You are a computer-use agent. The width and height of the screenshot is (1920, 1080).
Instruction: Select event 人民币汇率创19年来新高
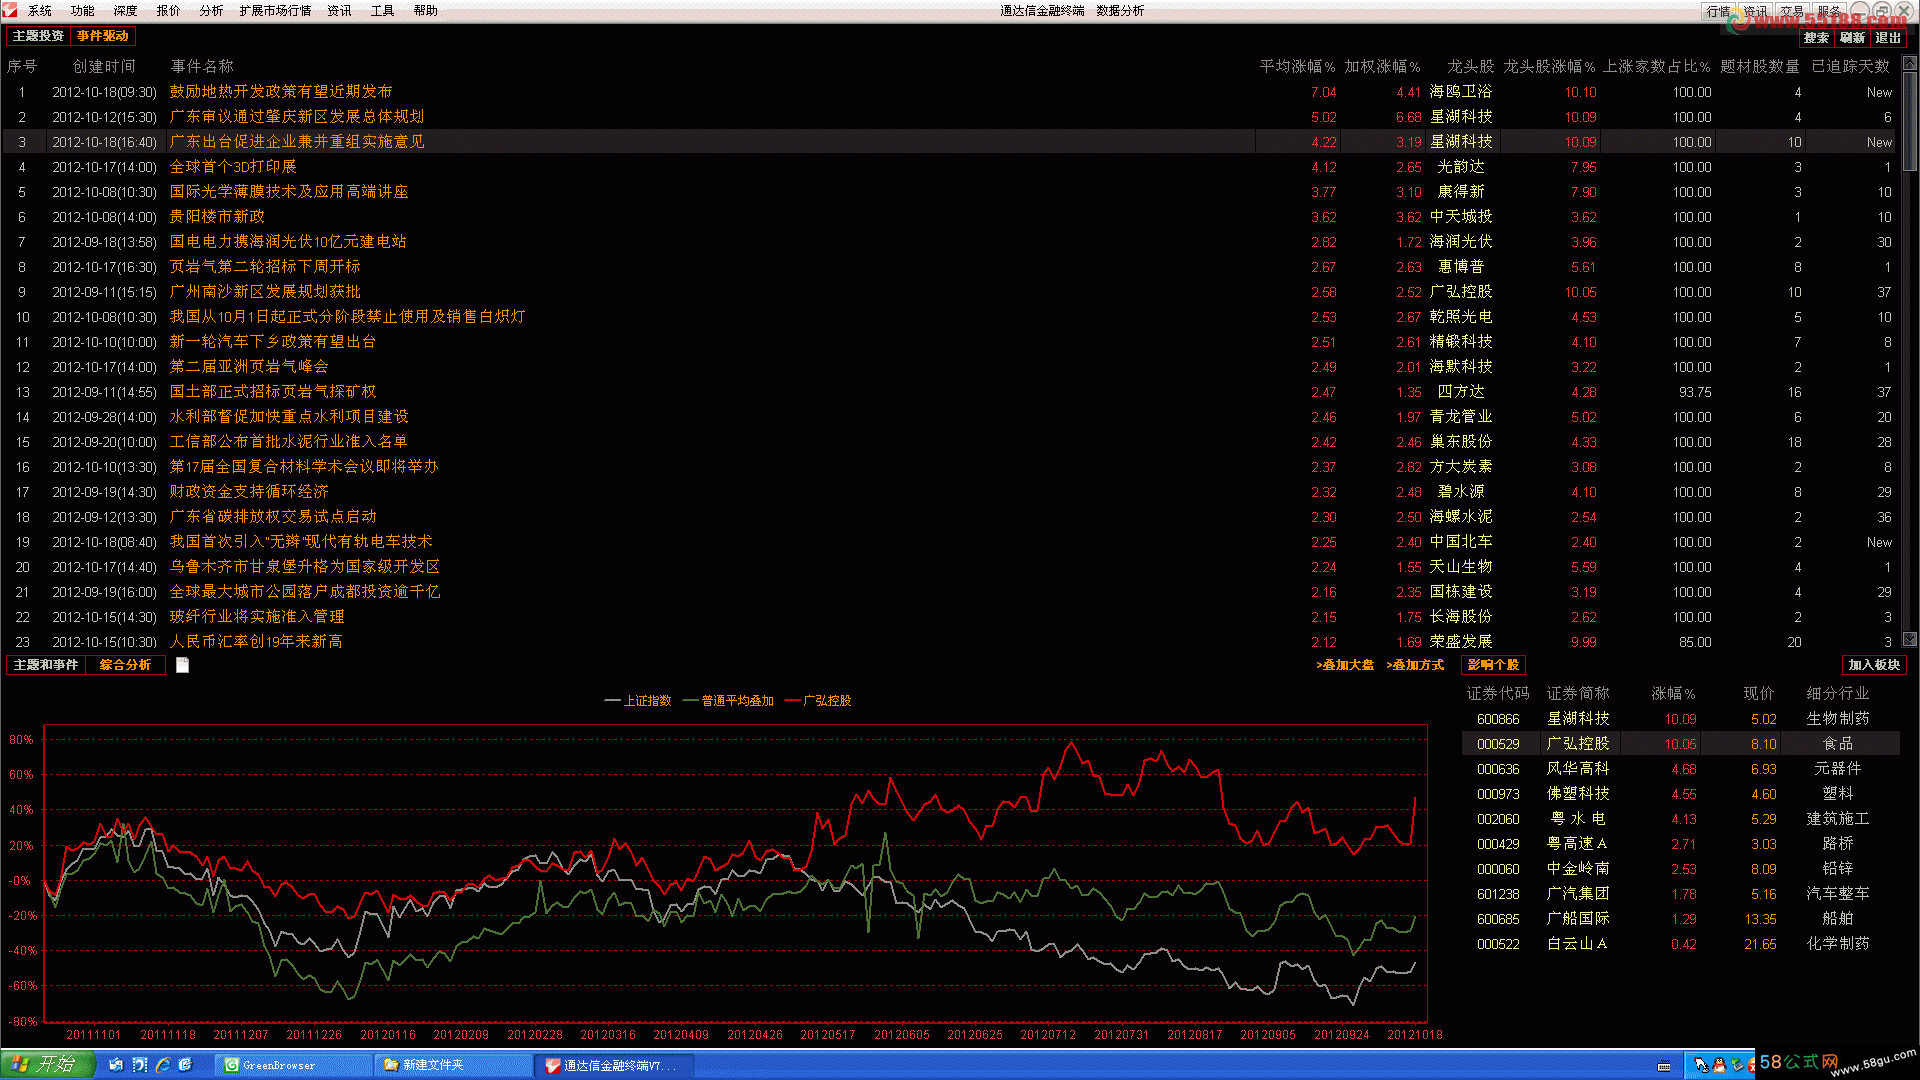point(256,642)
